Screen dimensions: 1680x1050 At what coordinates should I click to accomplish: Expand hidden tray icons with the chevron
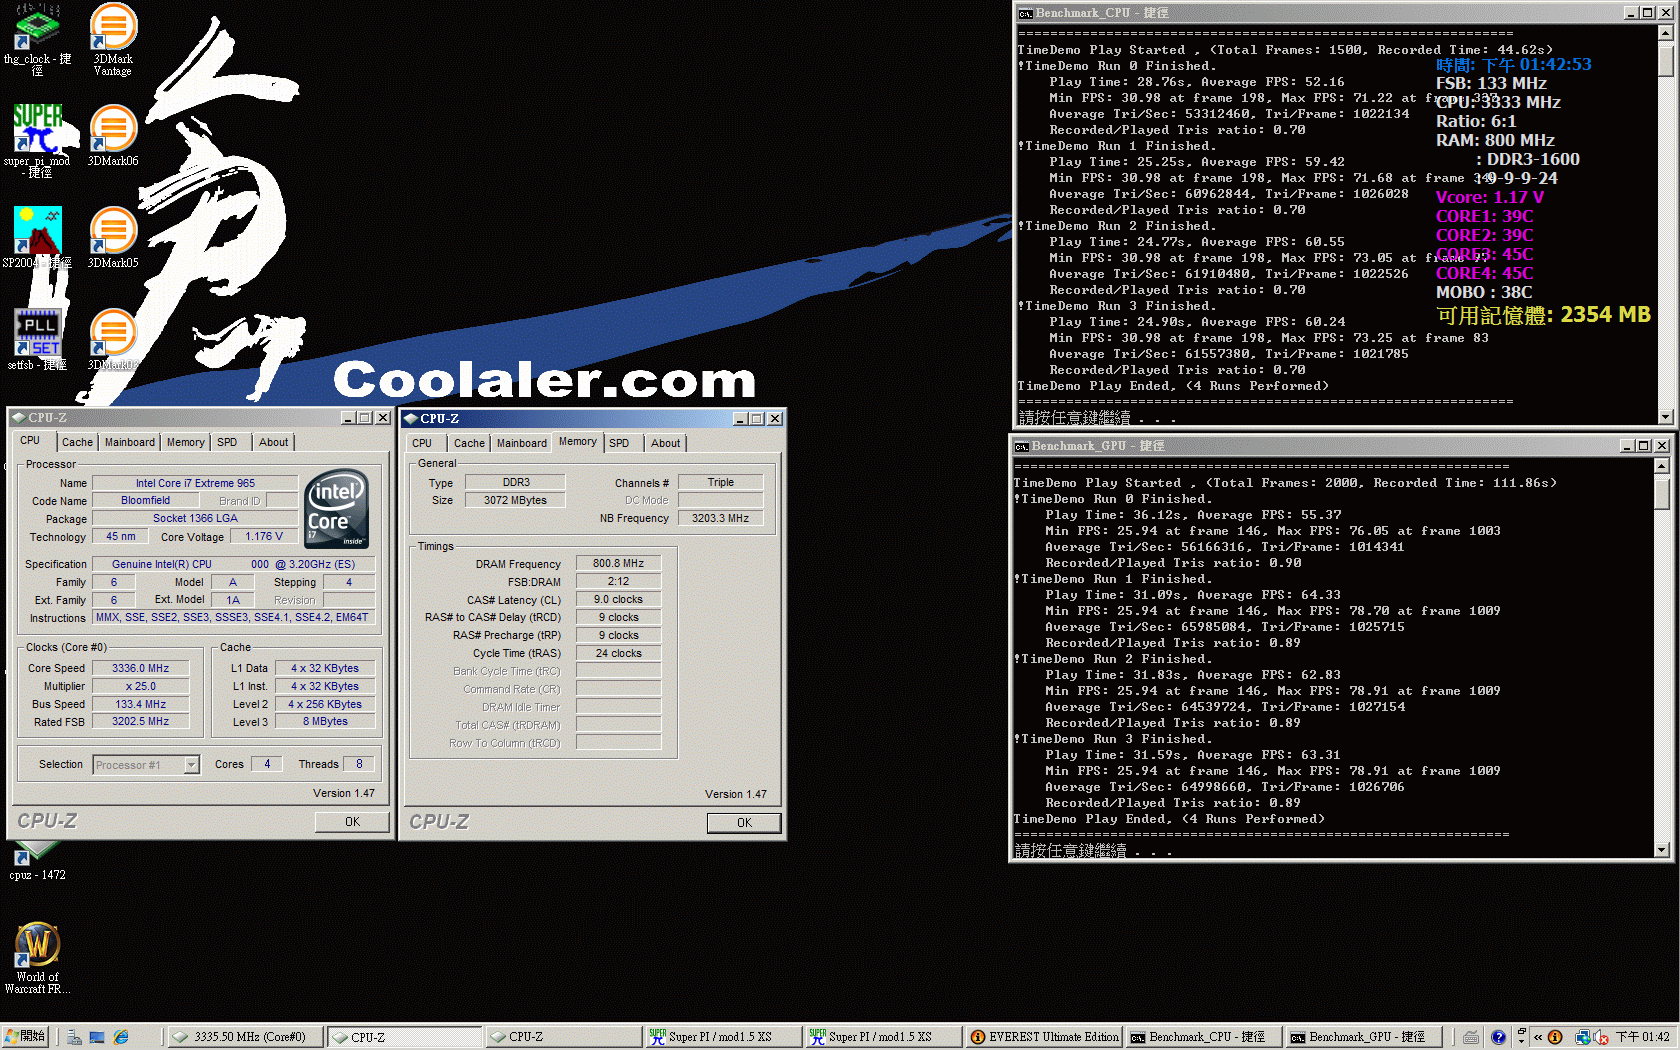[1538, 1037]
